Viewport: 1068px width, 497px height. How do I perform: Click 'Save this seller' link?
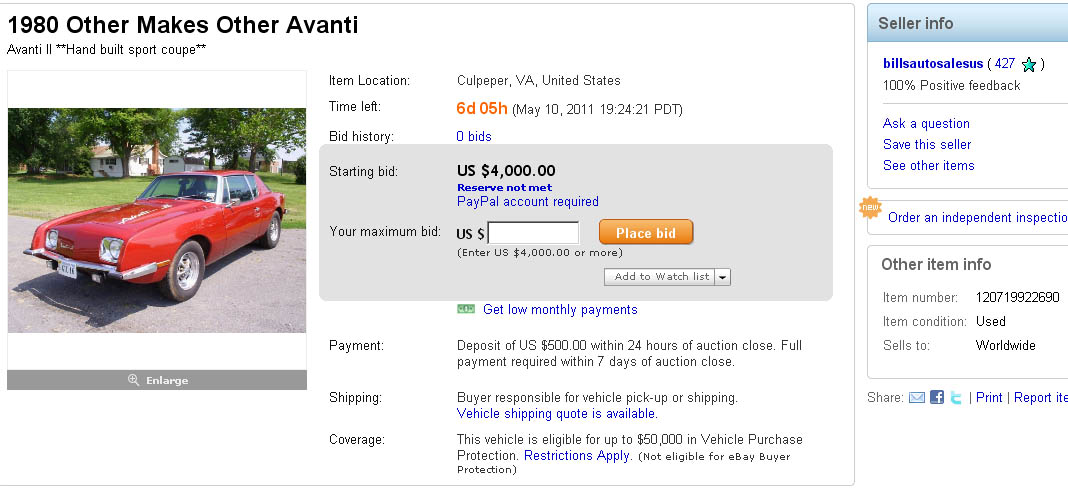click(927, 144)
